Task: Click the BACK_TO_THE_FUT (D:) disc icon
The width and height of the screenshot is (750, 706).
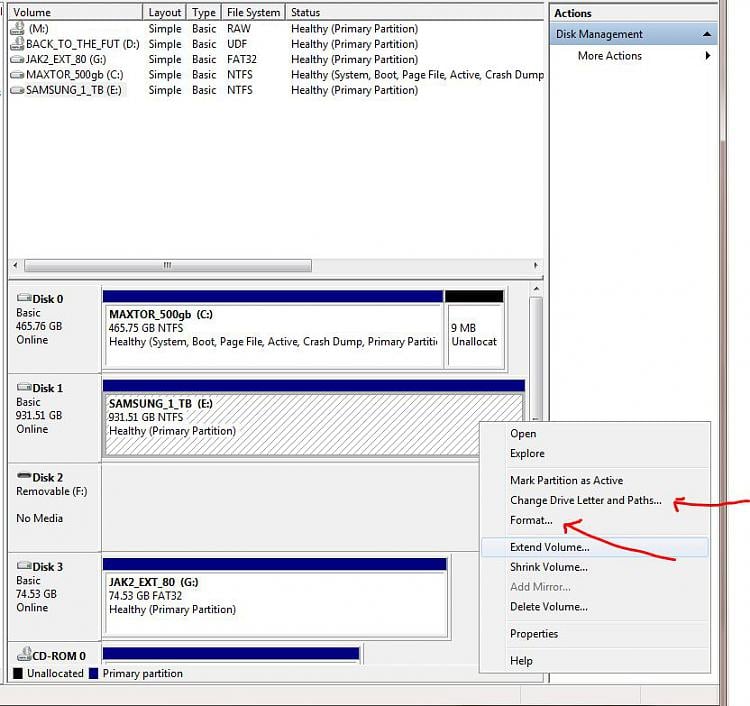Action: pos(17,44)
